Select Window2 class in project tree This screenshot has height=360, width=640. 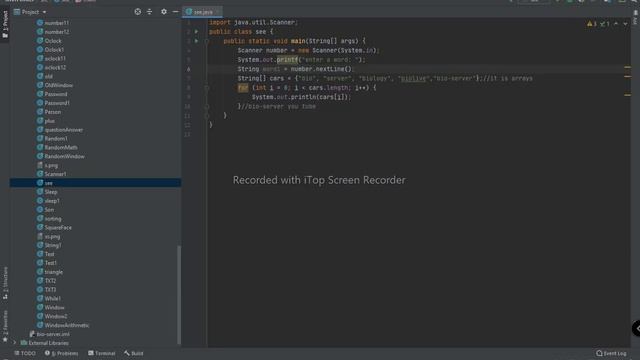tap(52, 316)
